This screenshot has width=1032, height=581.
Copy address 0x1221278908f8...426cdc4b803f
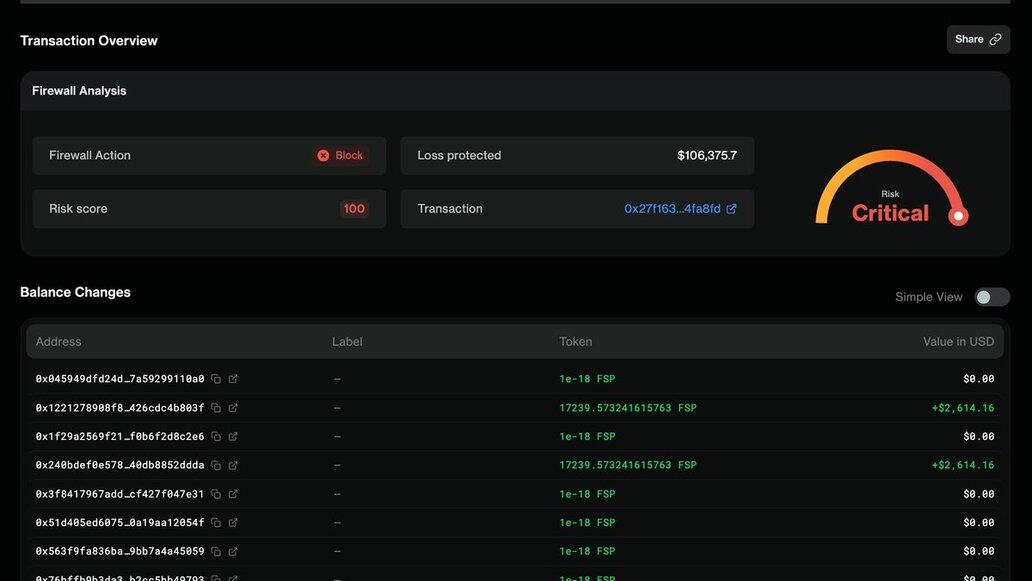coord(216,408)
